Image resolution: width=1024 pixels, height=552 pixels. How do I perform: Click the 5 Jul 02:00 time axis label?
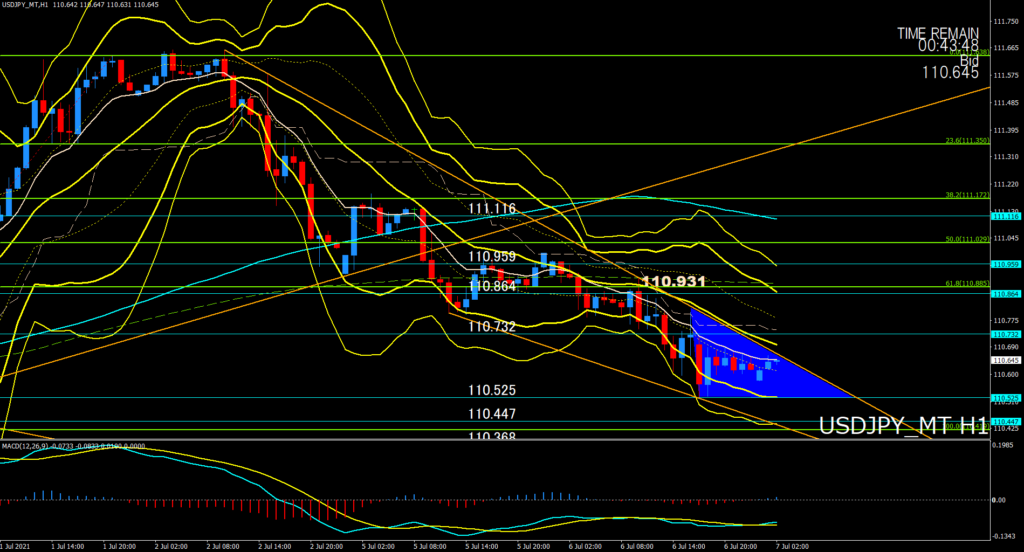point(378,546)
